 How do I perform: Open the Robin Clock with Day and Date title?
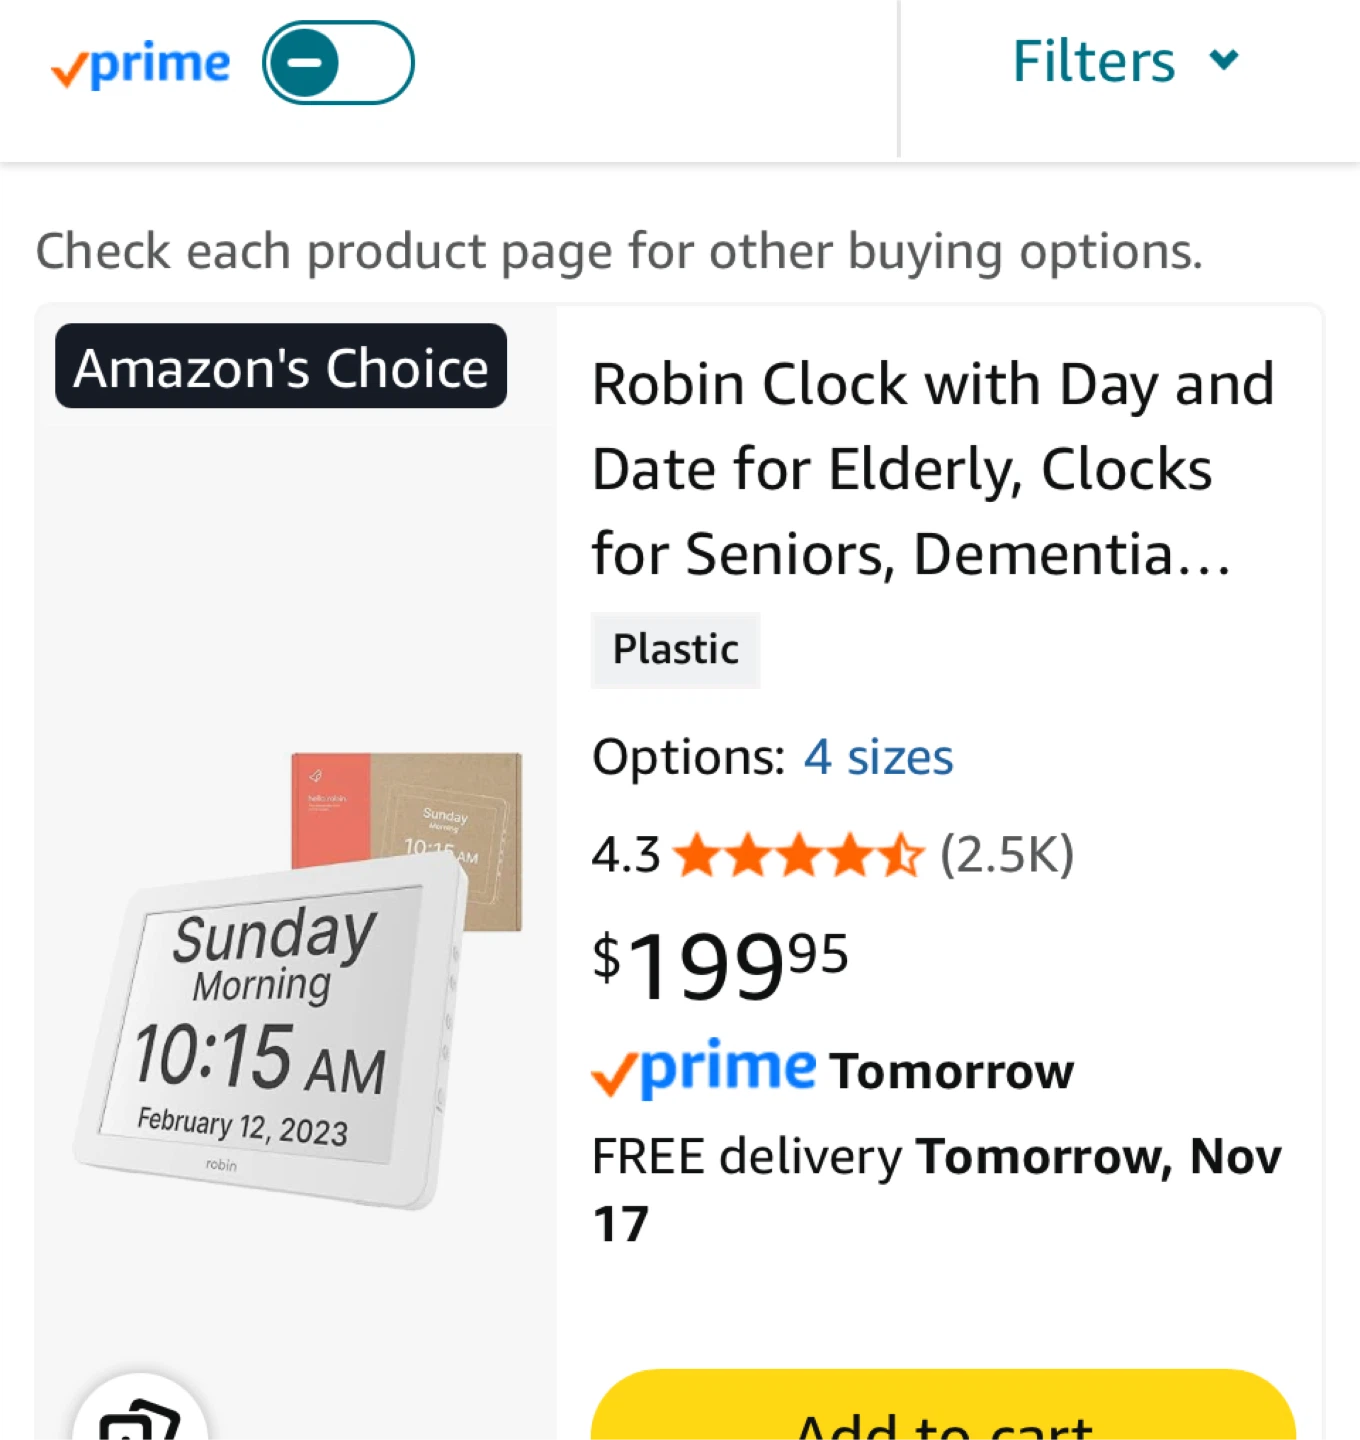click(x=932, y=468)
